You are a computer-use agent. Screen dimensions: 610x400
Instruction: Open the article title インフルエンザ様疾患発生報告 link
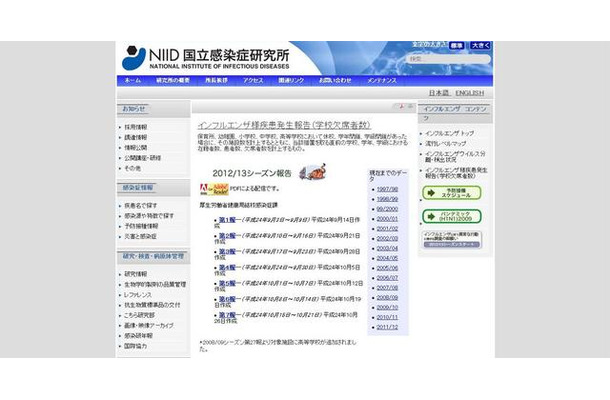click(x=284, y=125)
